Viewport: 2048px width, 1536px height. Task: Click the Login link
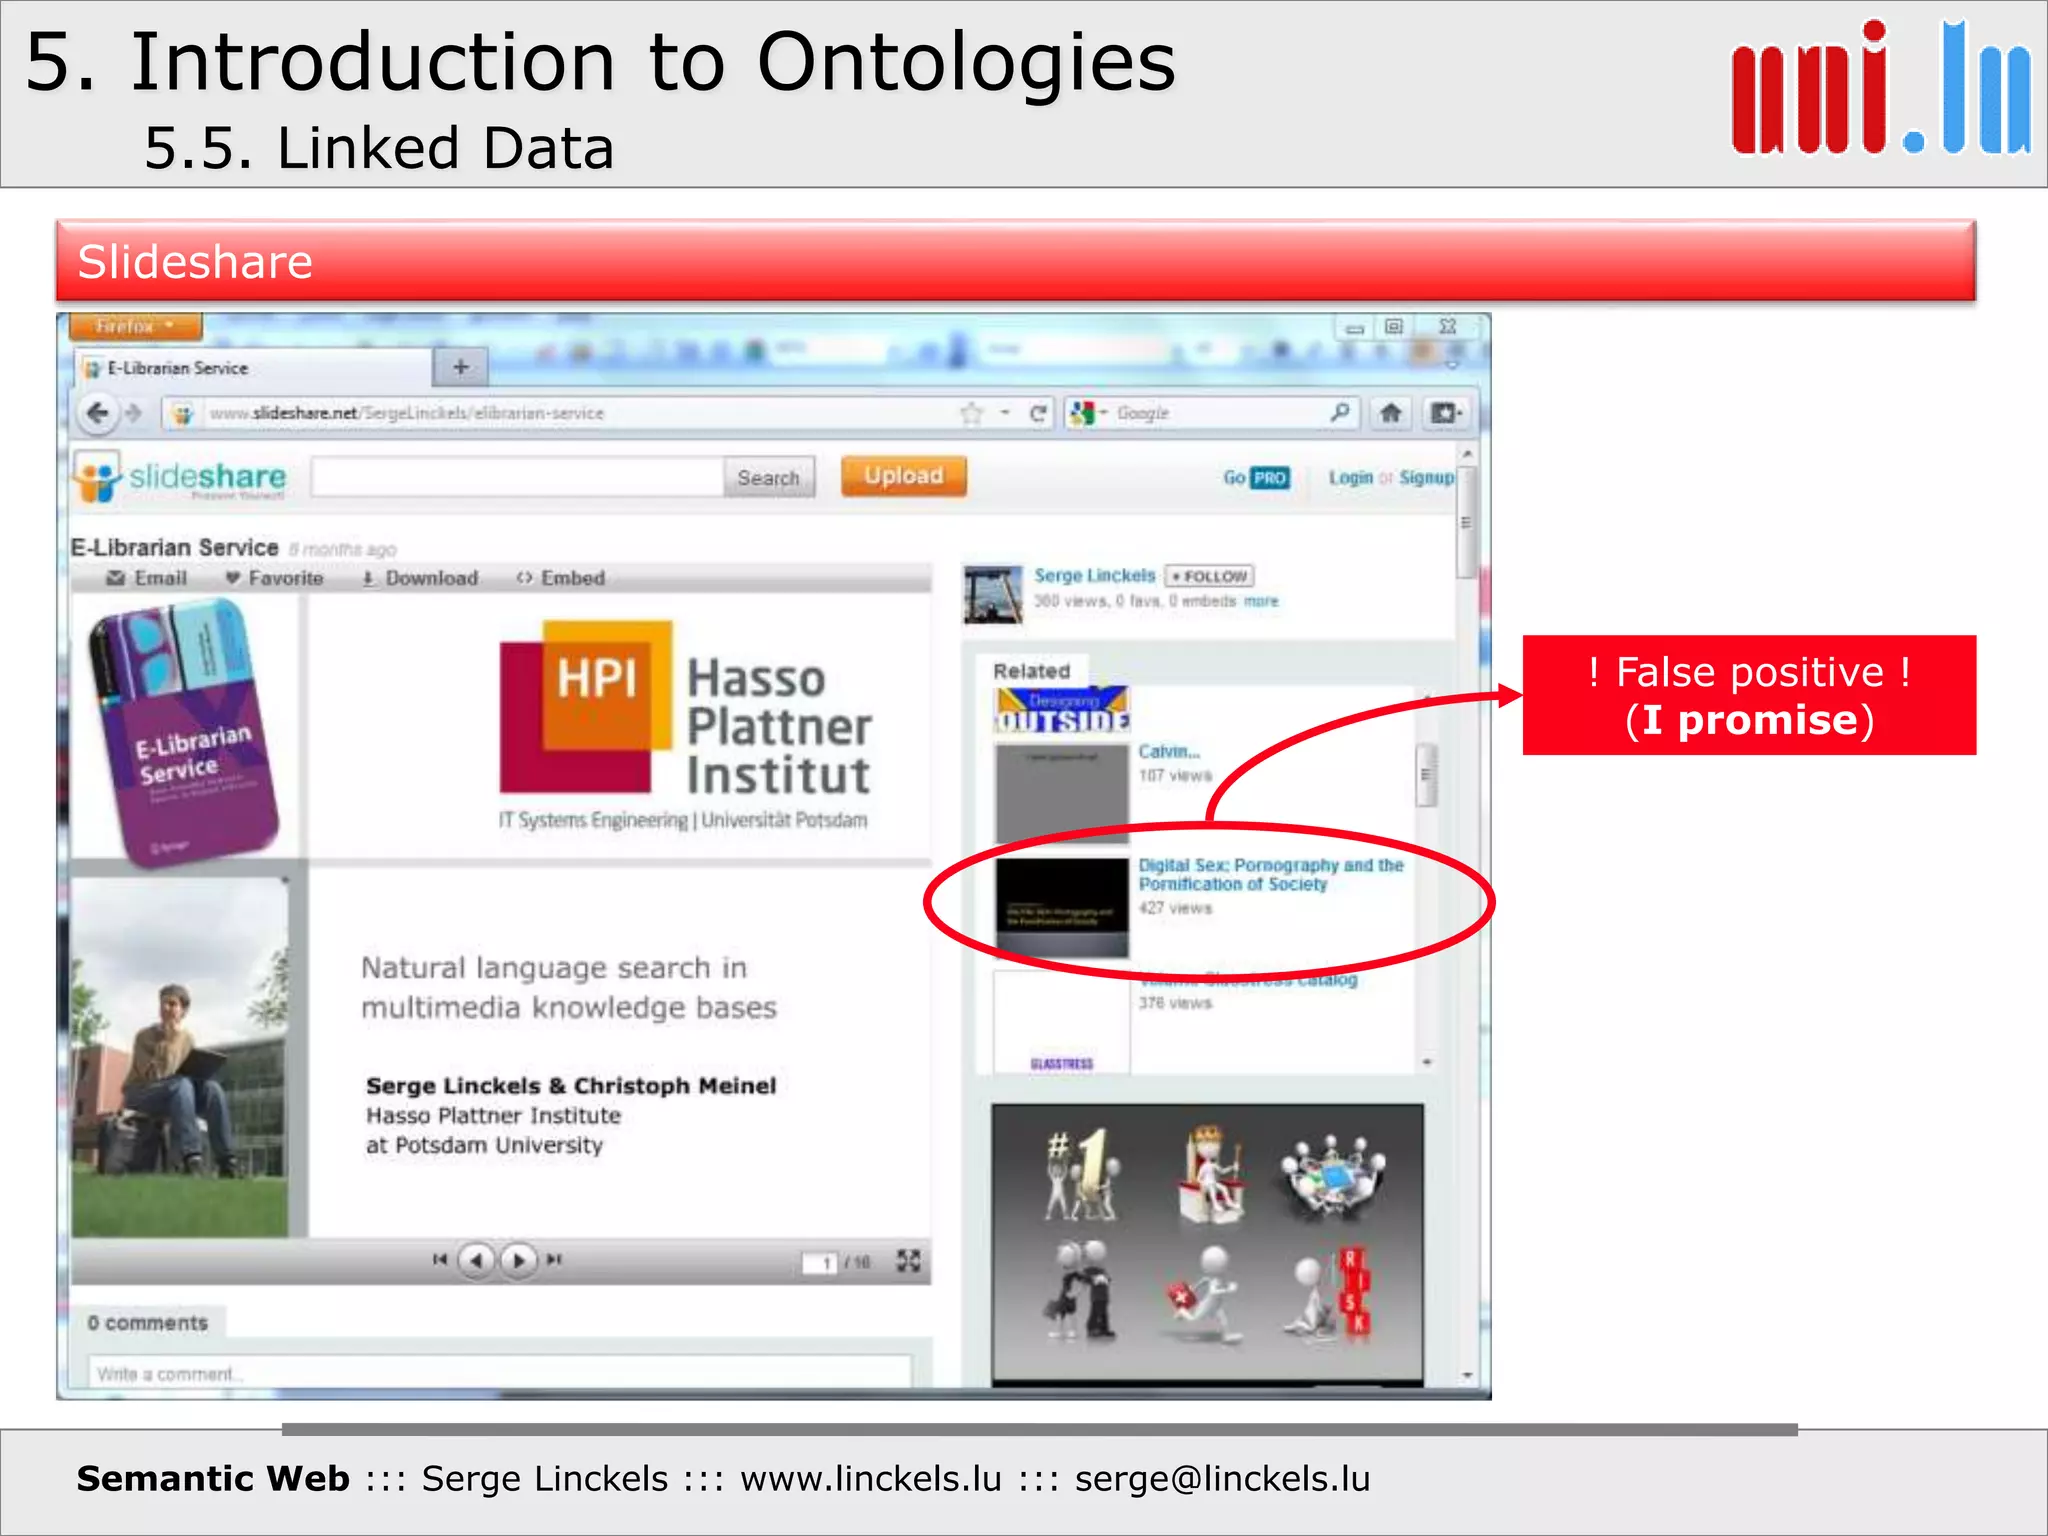(1351, 478)
